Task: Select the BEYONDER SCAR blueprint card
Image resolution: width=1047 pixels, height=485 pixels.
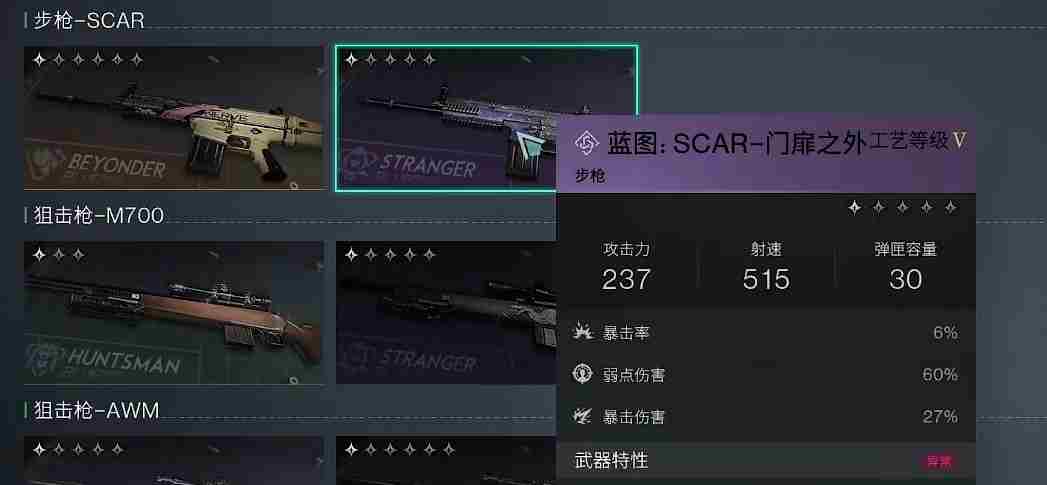Action: (174, 118)
